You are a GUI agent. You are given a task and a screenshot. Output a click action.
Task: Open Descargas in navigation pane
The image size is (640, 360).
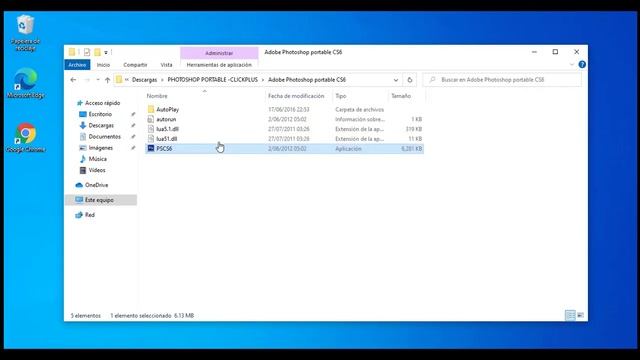(101, 125)
